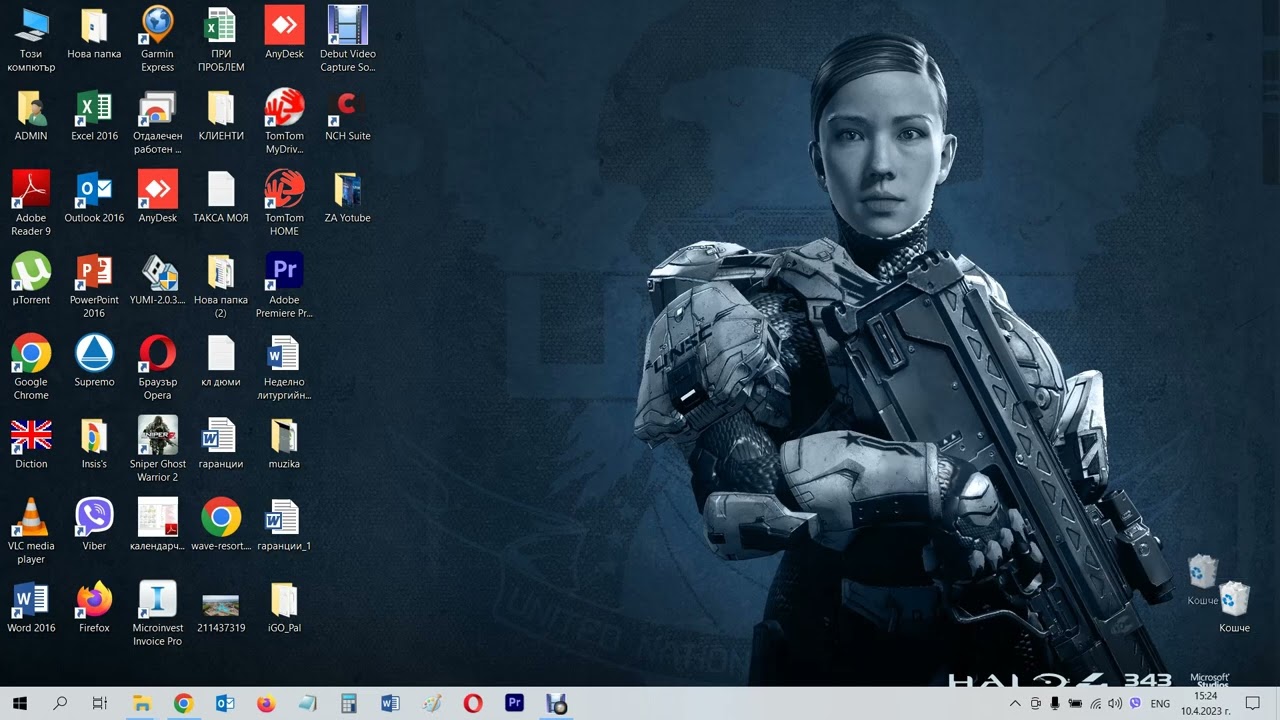This screenshot has width=1280, height=720.
Task: Open Calculator from the taskbar
Action: tap(349, 703)
